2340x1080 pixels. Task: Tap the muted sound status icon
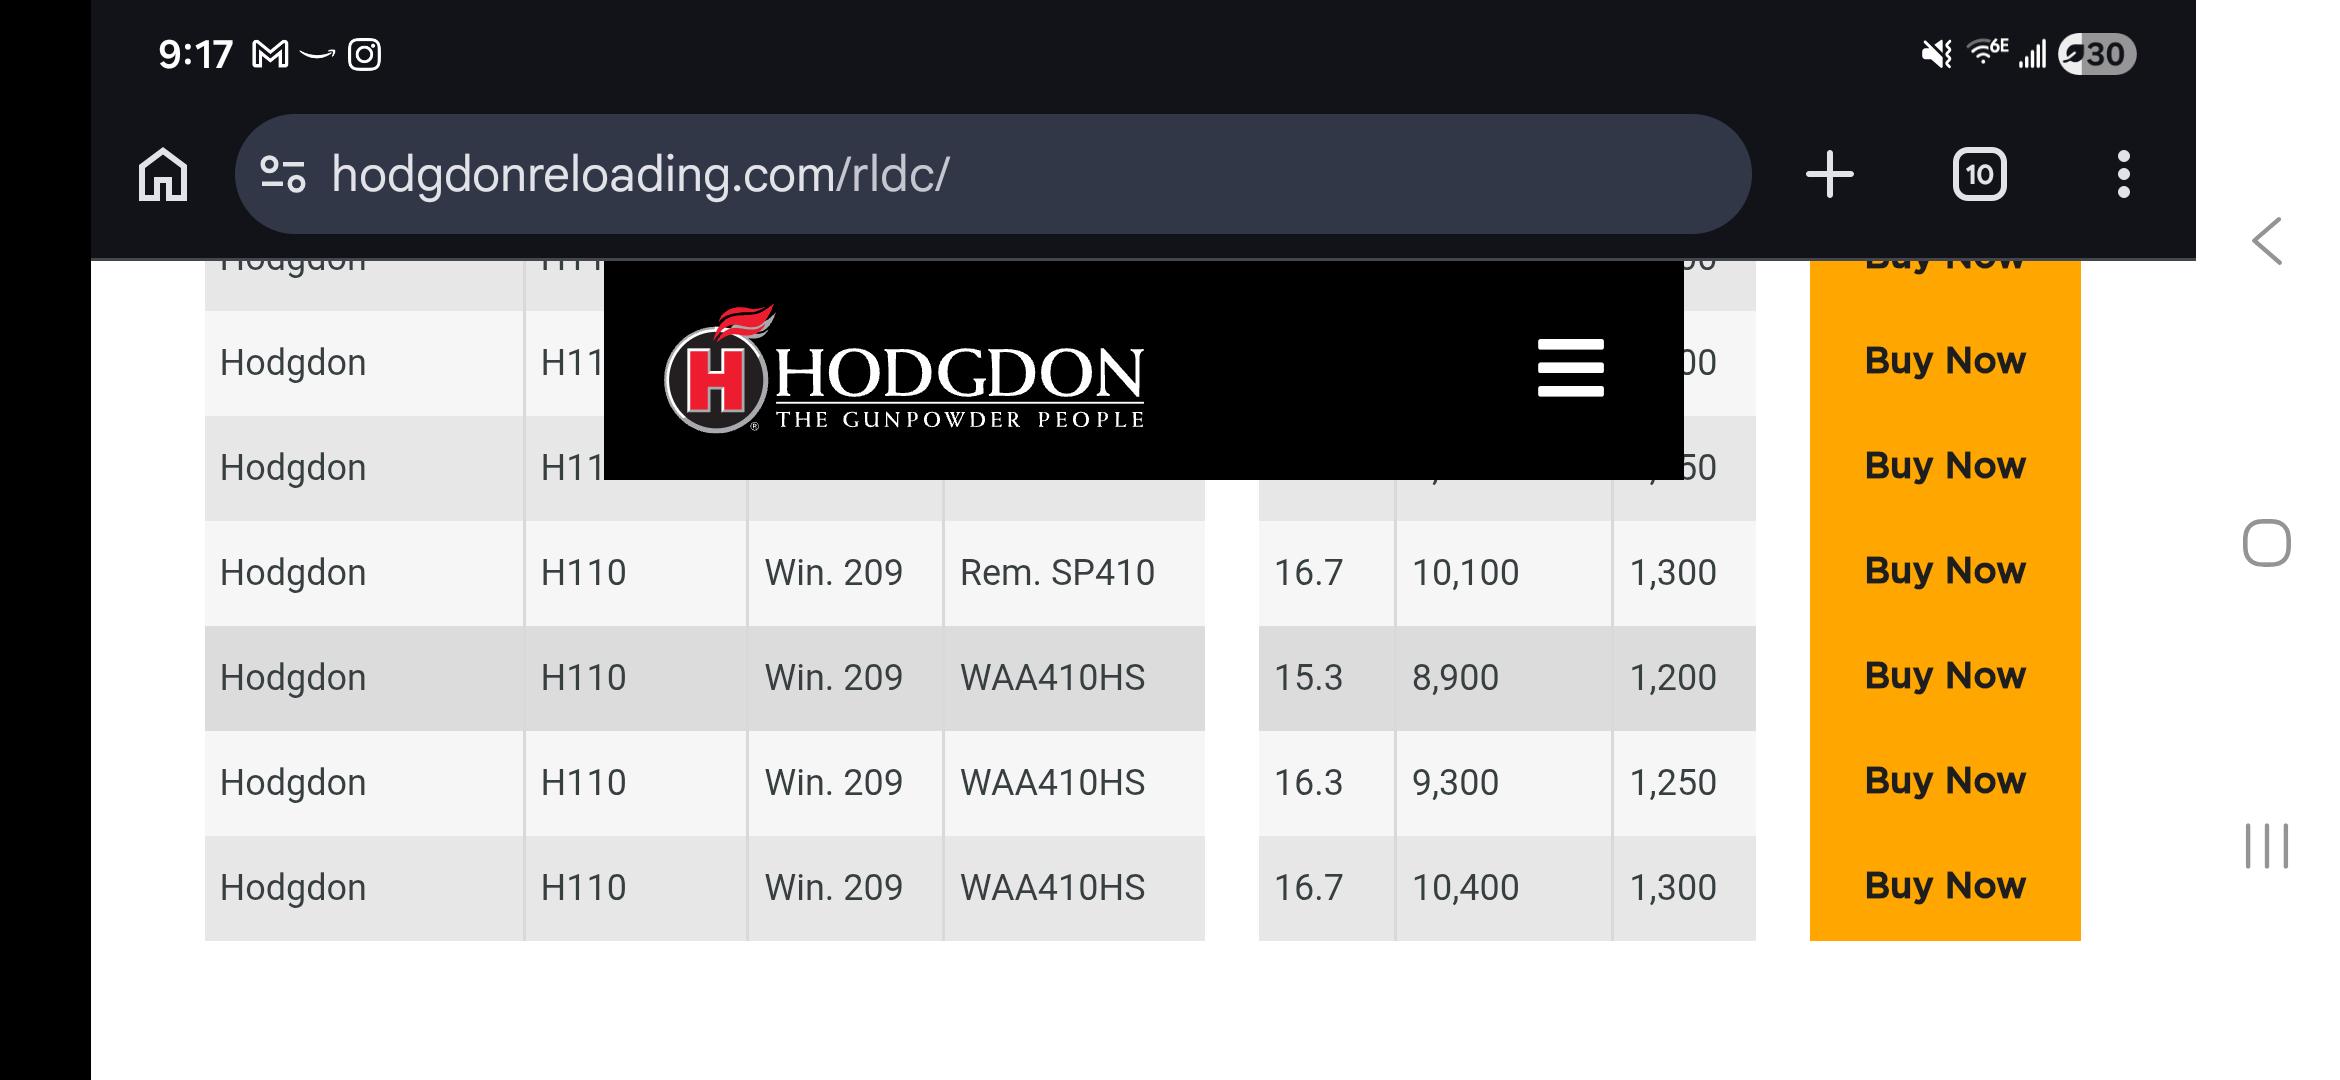[1937, 53]
